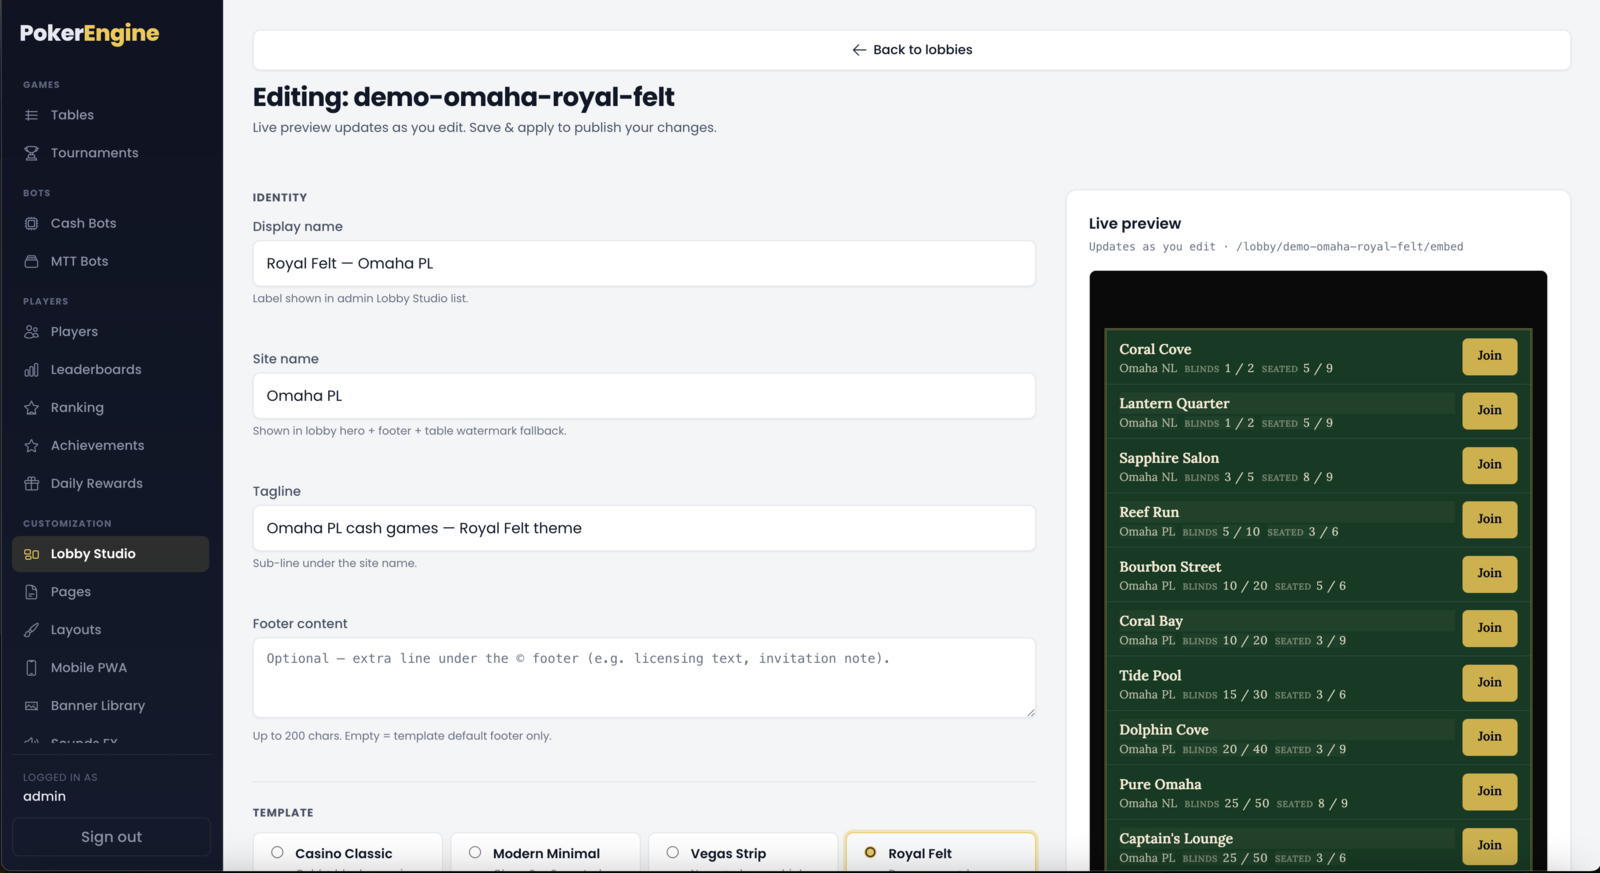
Task: Open the Leaderboards page
Action: pyautogui.click(x=110, y=370)
